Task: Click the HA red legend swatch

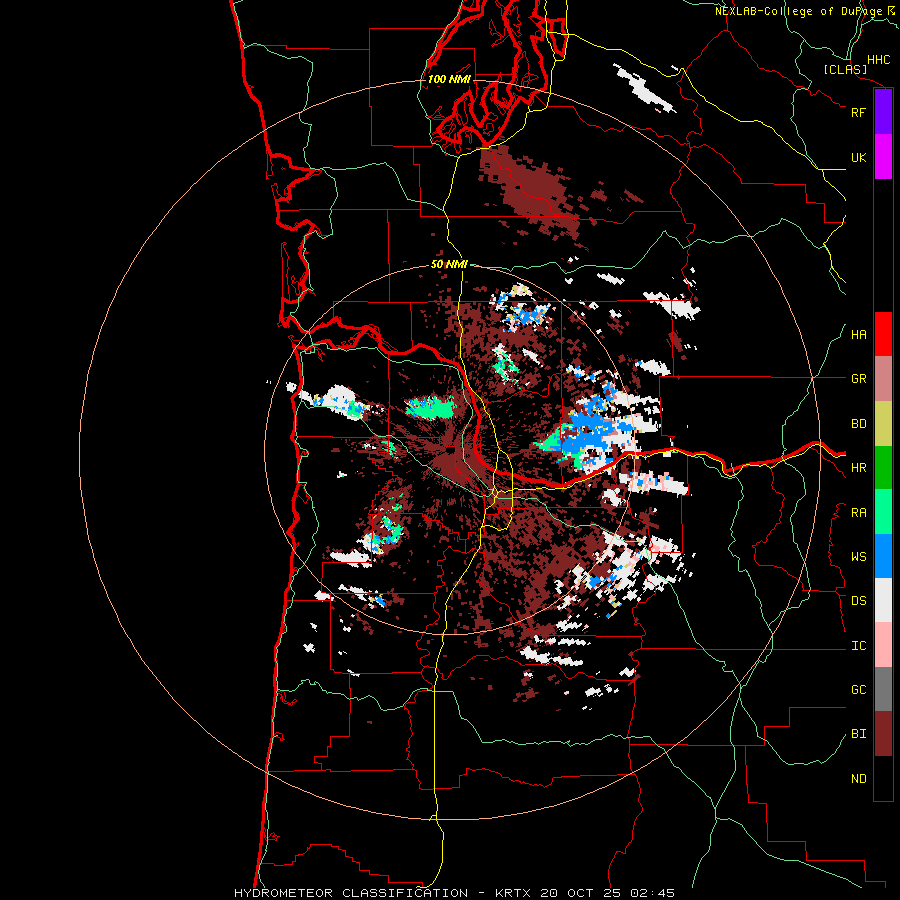Action: [883, 334]
